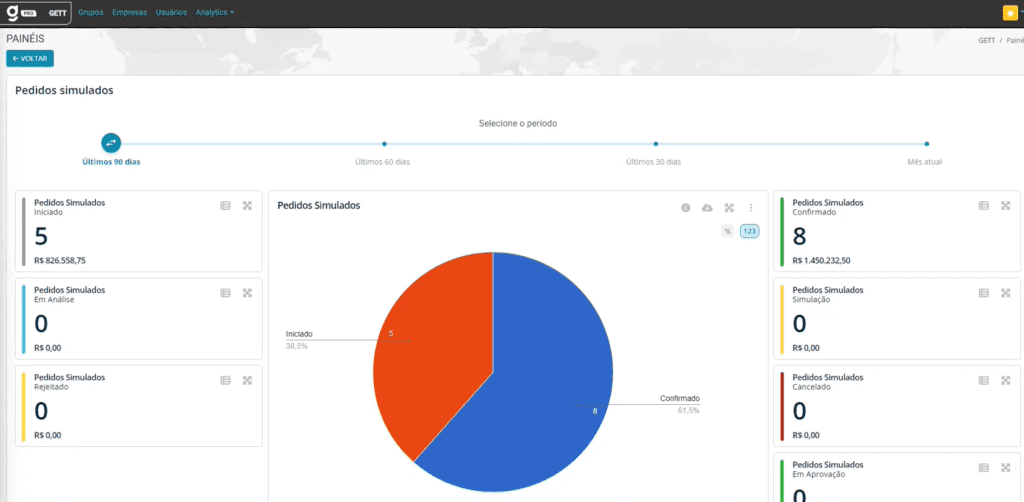Viewport: 1024px width, 502px height.
Task: Open table view for the Iniciado card
Action: pos(225,206)
